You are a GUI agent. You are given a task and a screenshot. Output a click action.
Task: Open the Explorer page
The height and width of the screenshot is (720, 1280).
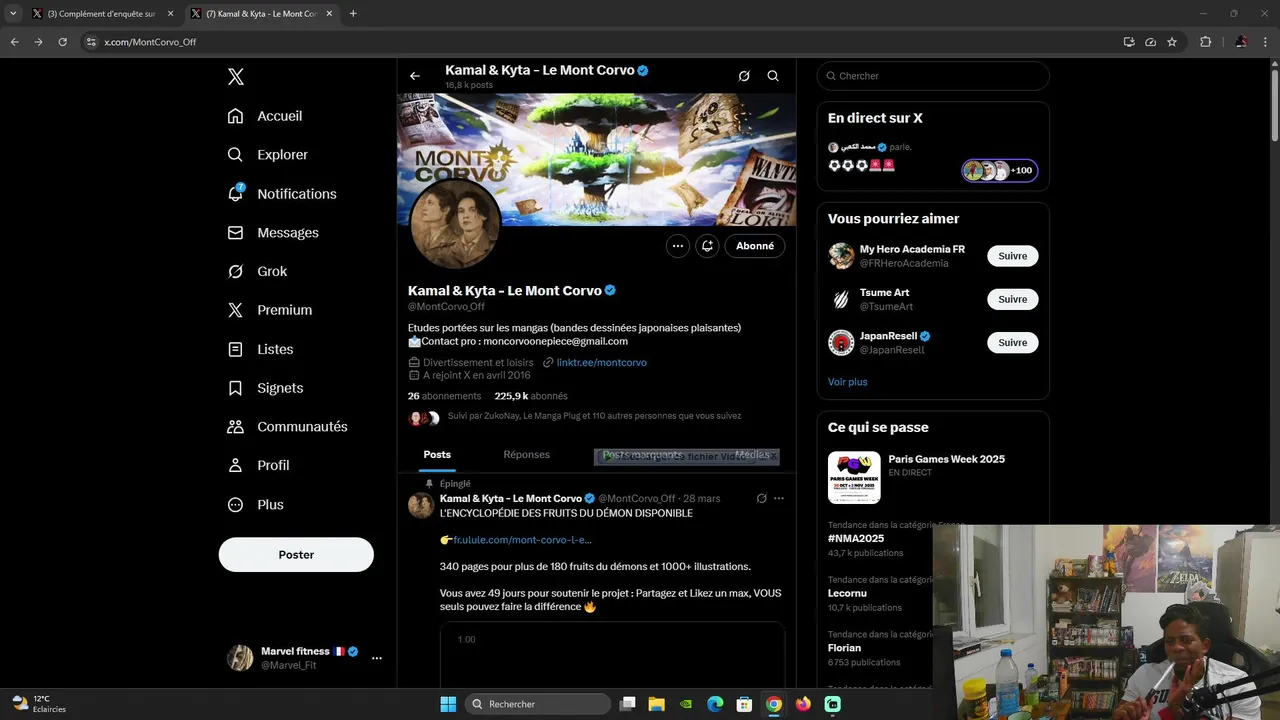point(267,155)
